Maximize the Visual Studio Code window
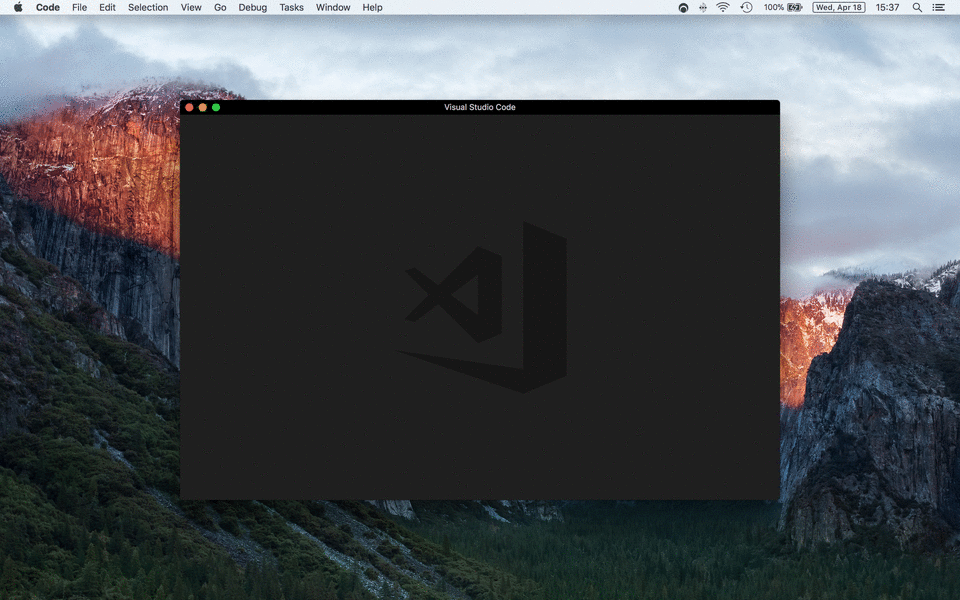The width and height of the screenshot is (960, 600). pyautogui.click(x=216, y=107)
